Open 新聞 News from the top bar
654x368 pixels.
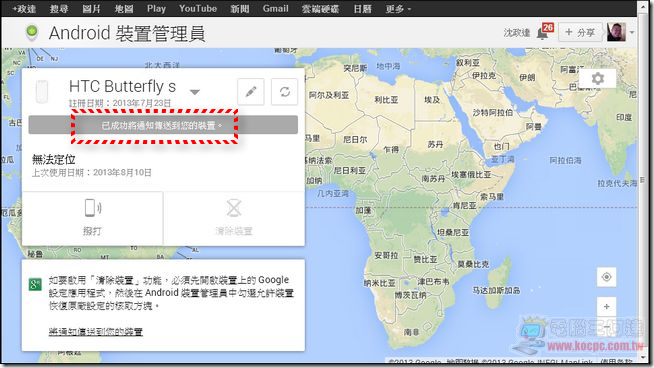[240, 9]
